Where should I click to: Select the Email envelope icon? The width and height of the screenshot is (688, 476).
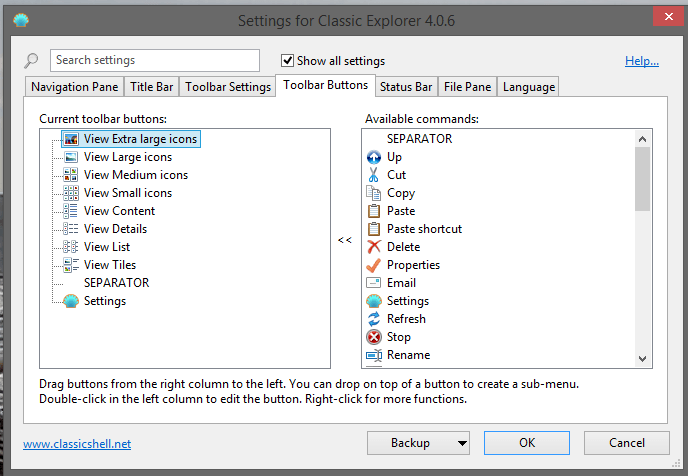point(374,283)
